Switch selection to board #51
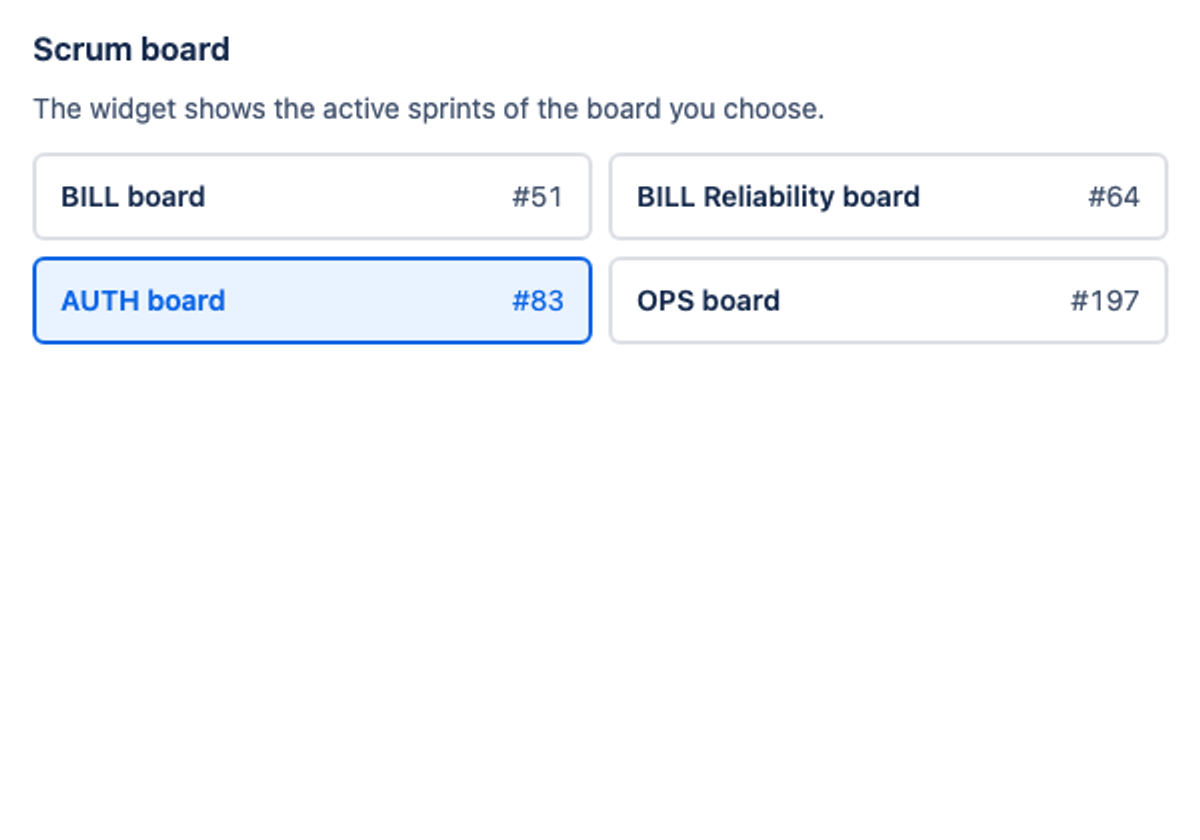 [x=312, y=197]
